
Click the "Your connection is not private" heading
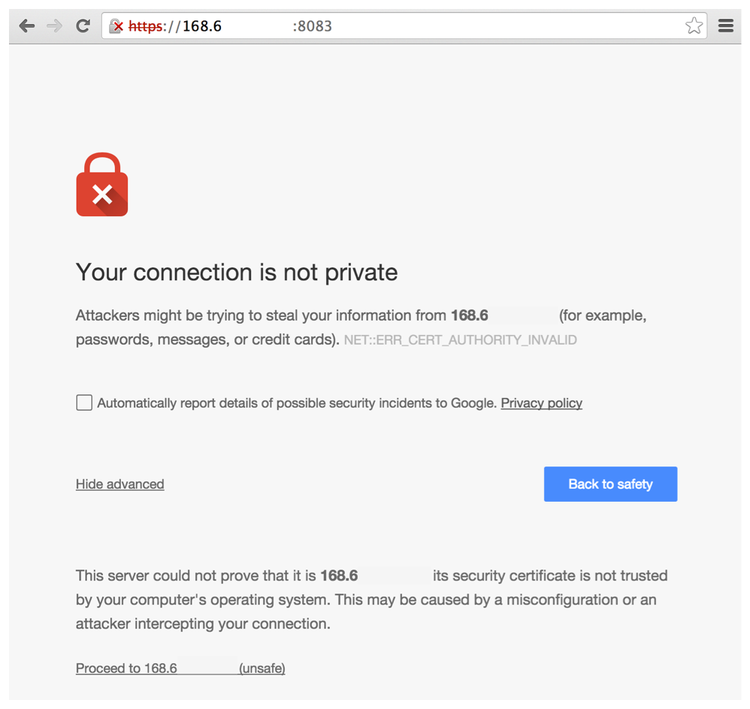click(237, 272)
